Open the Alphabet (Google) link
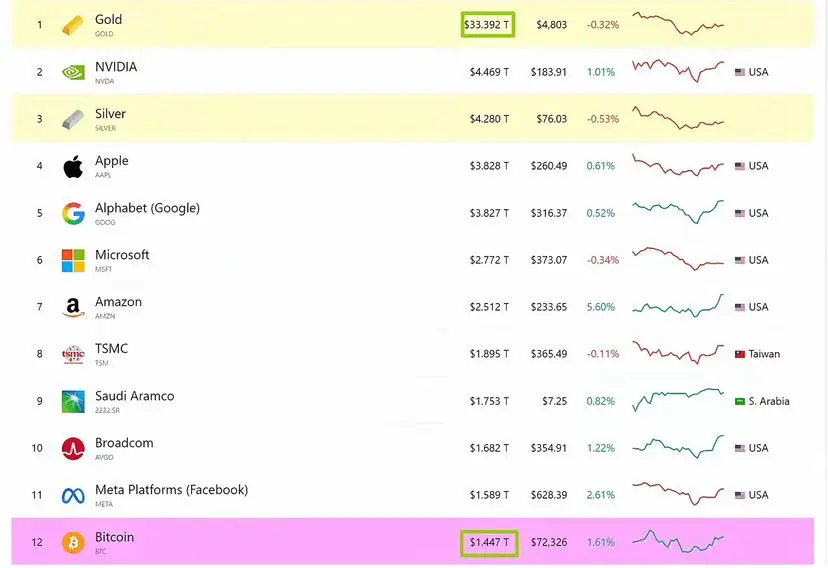828x568 pixels. (x=147, y=208)
